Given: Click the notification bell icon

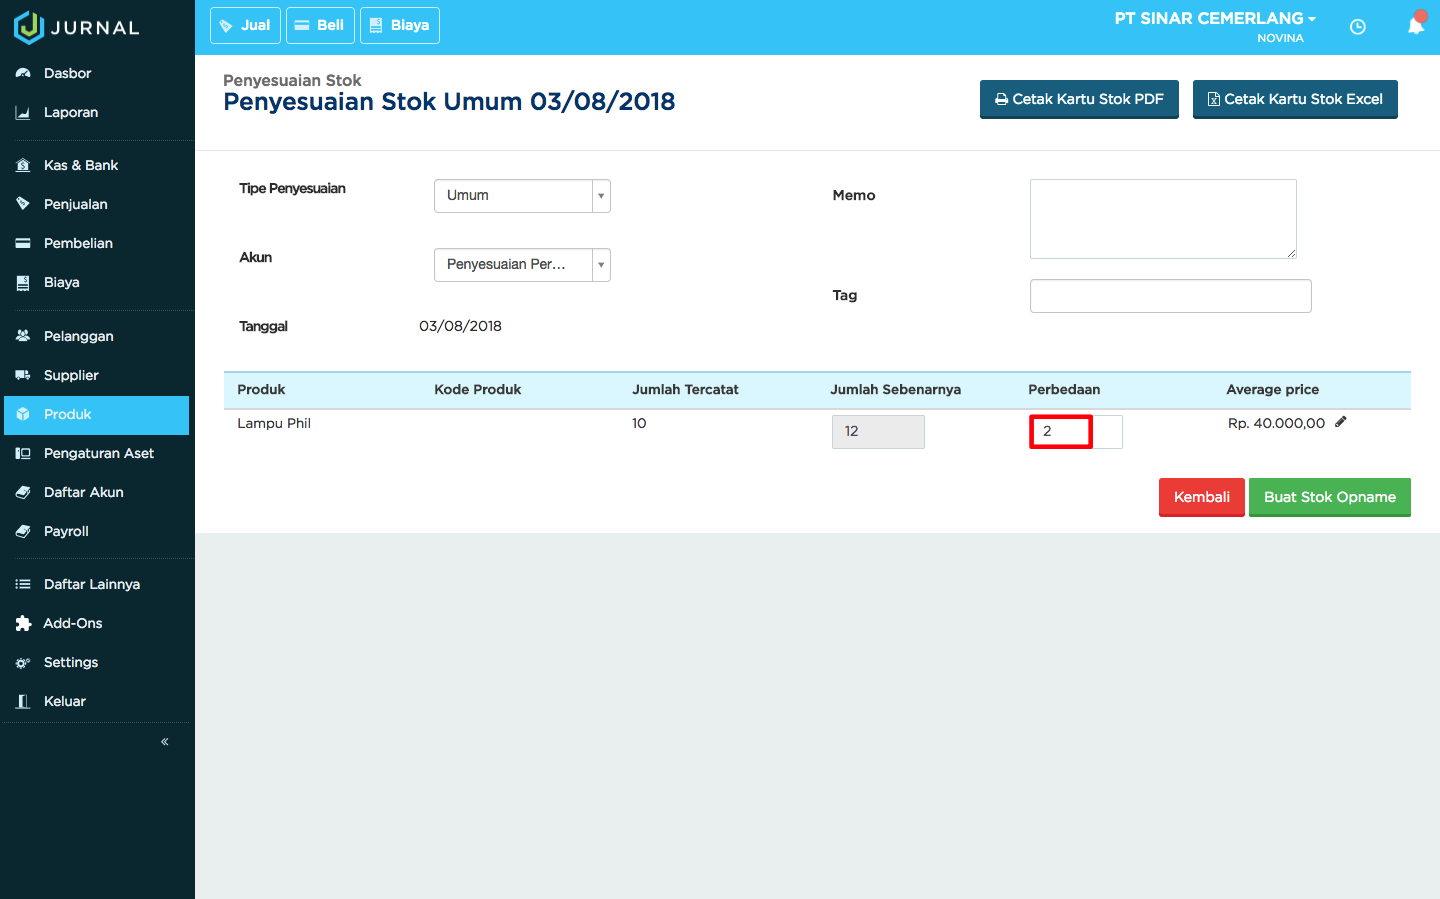Looking at the screenshot, I should click(1416, 25).
